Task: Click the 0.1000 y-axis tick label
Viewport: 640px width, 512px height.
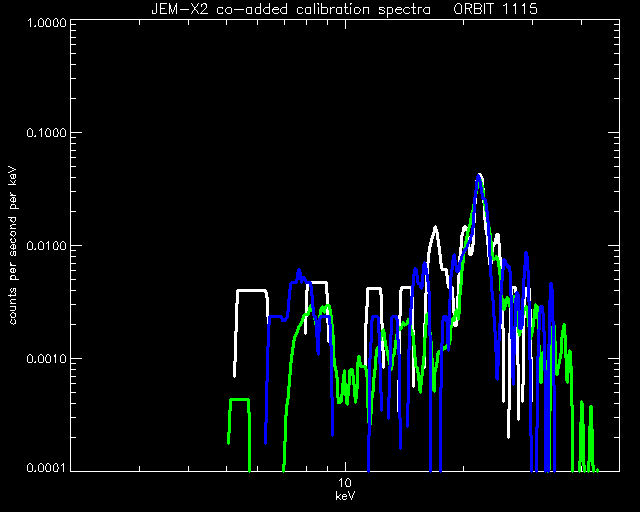Action: click(x=46, y=133)
